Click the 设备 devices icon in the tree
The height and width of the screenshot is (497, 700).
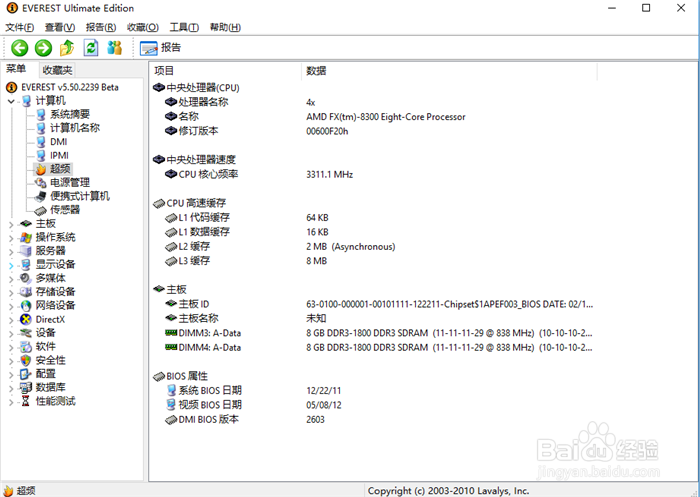tap(26, 333)
